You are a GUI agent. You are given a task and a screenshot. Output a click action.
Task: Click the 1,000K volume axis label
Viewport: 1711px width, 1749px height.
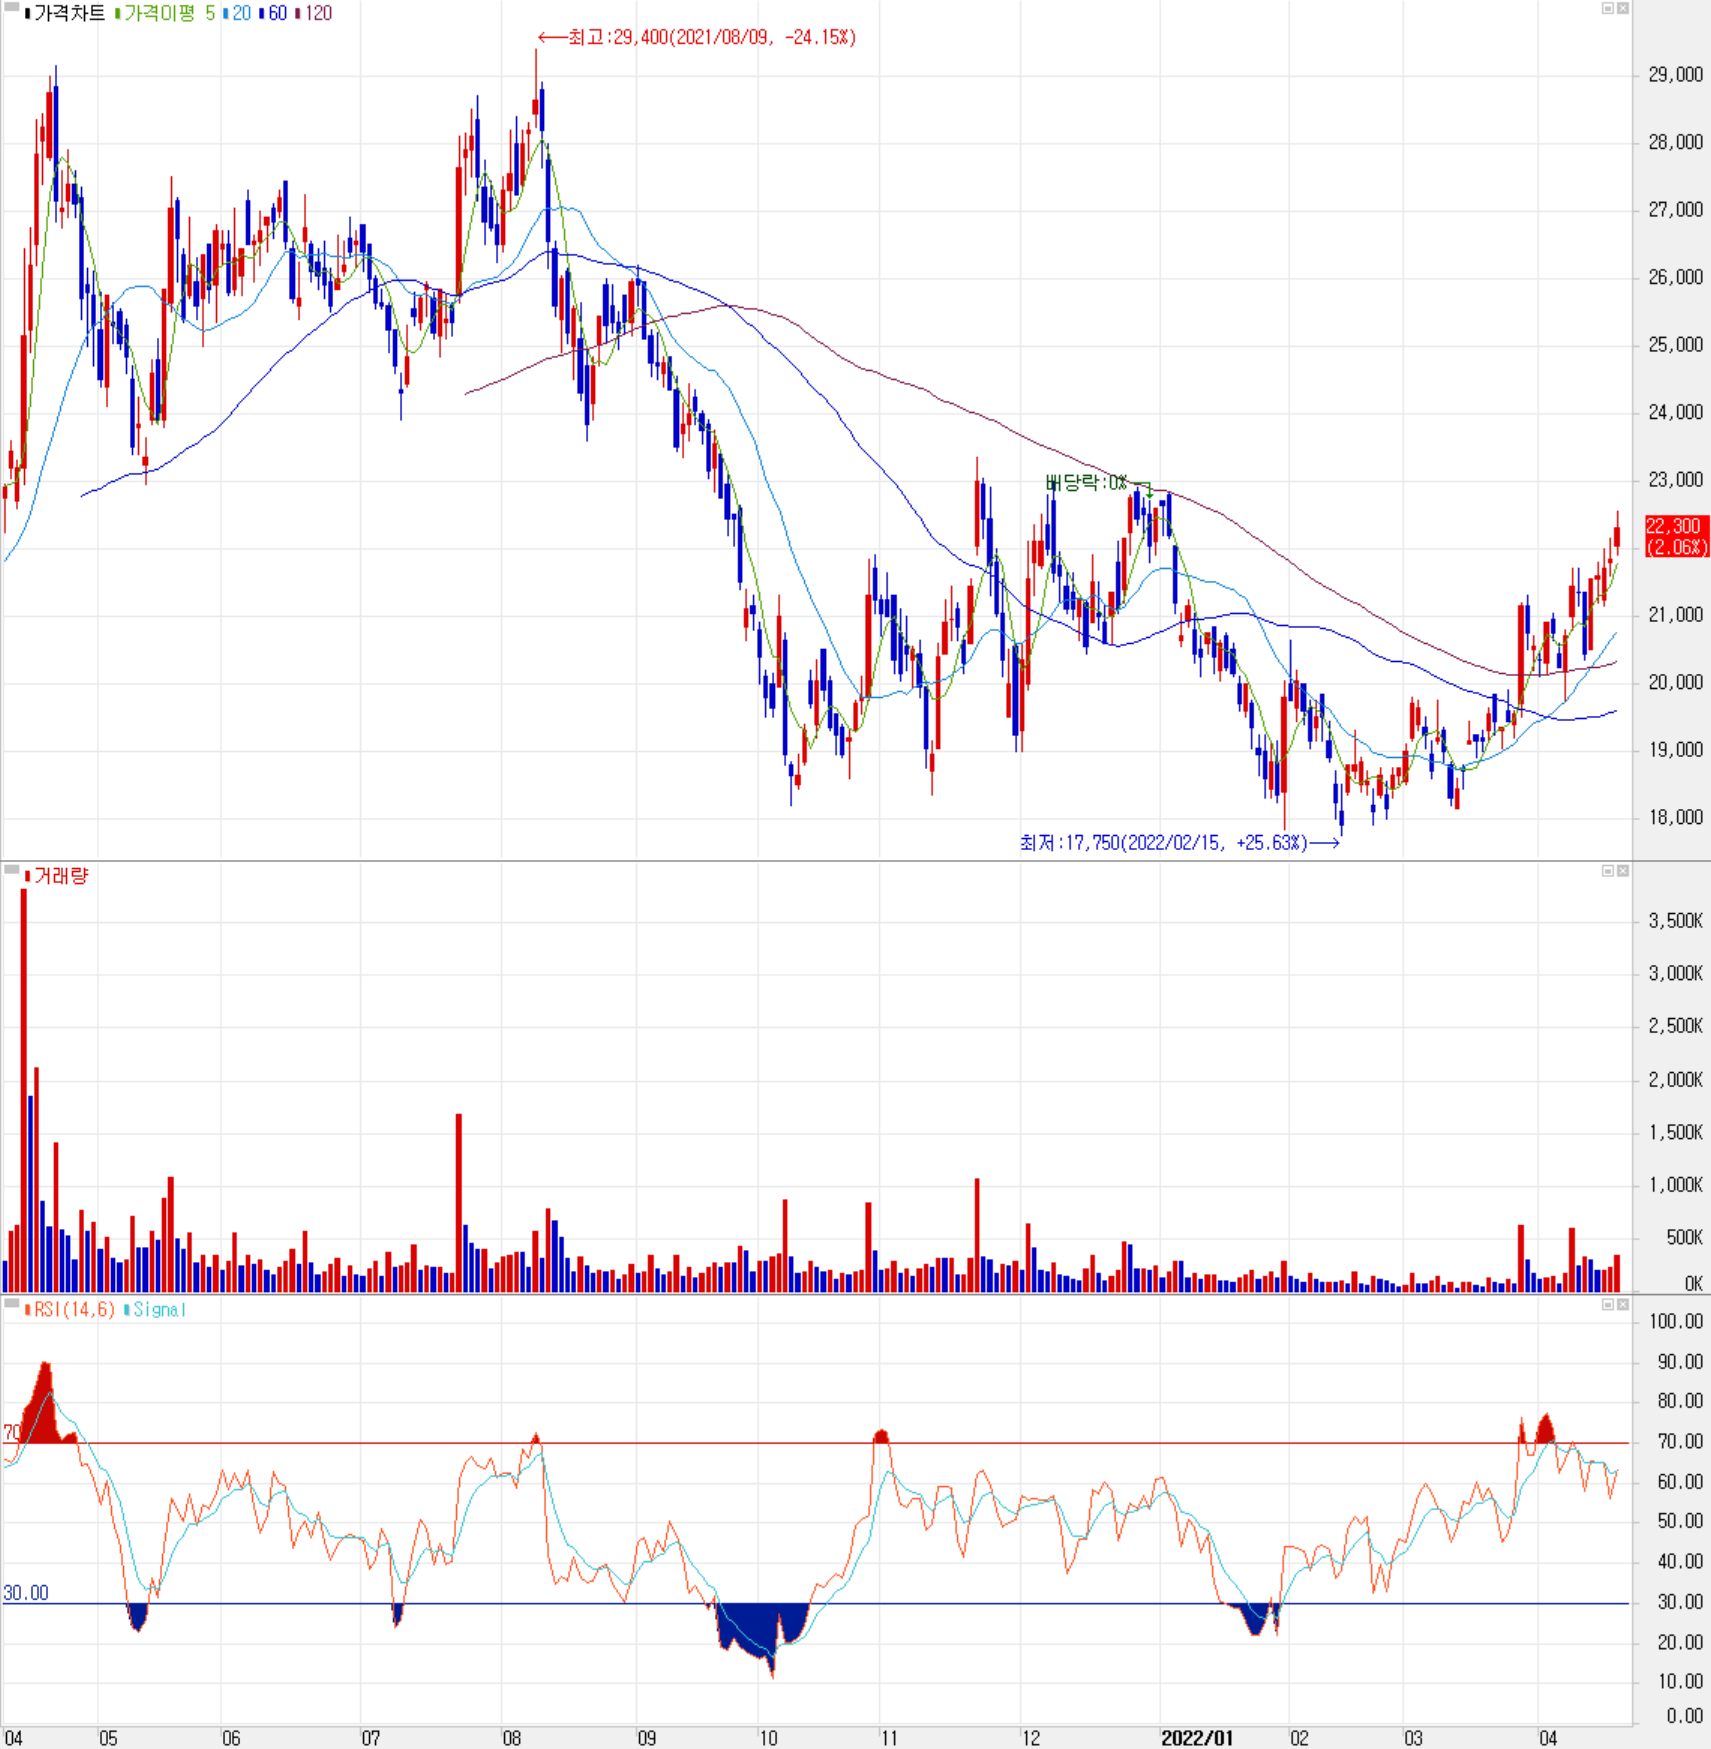(1675, 1185)
